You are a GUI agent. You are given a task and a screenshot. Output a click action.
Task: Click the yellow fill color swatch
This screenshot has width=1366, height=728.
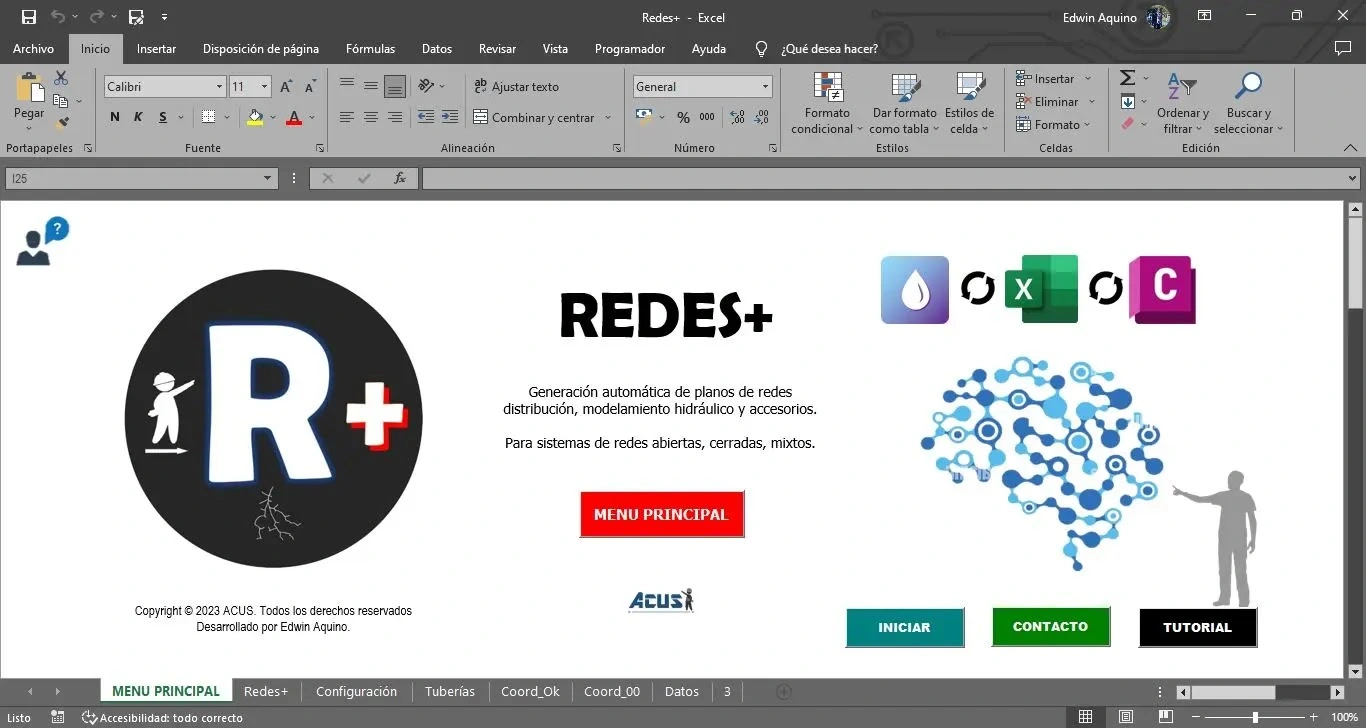pyautogui.click(x=255, y=117)
